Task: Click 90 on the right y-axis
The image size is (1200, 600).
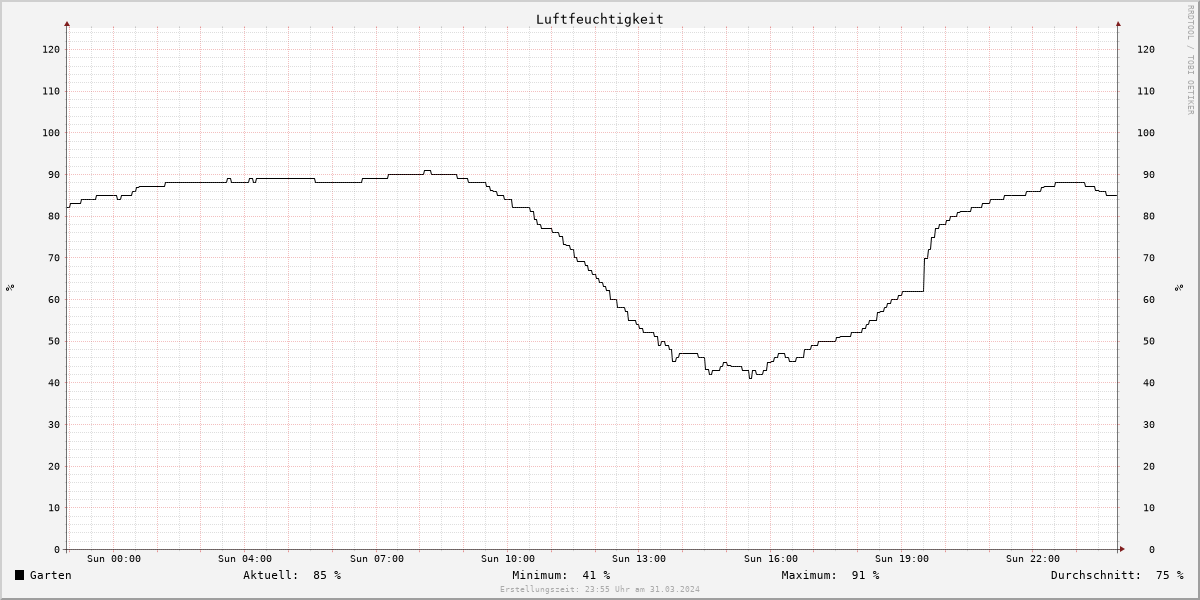Action: tap(1149, 175)
